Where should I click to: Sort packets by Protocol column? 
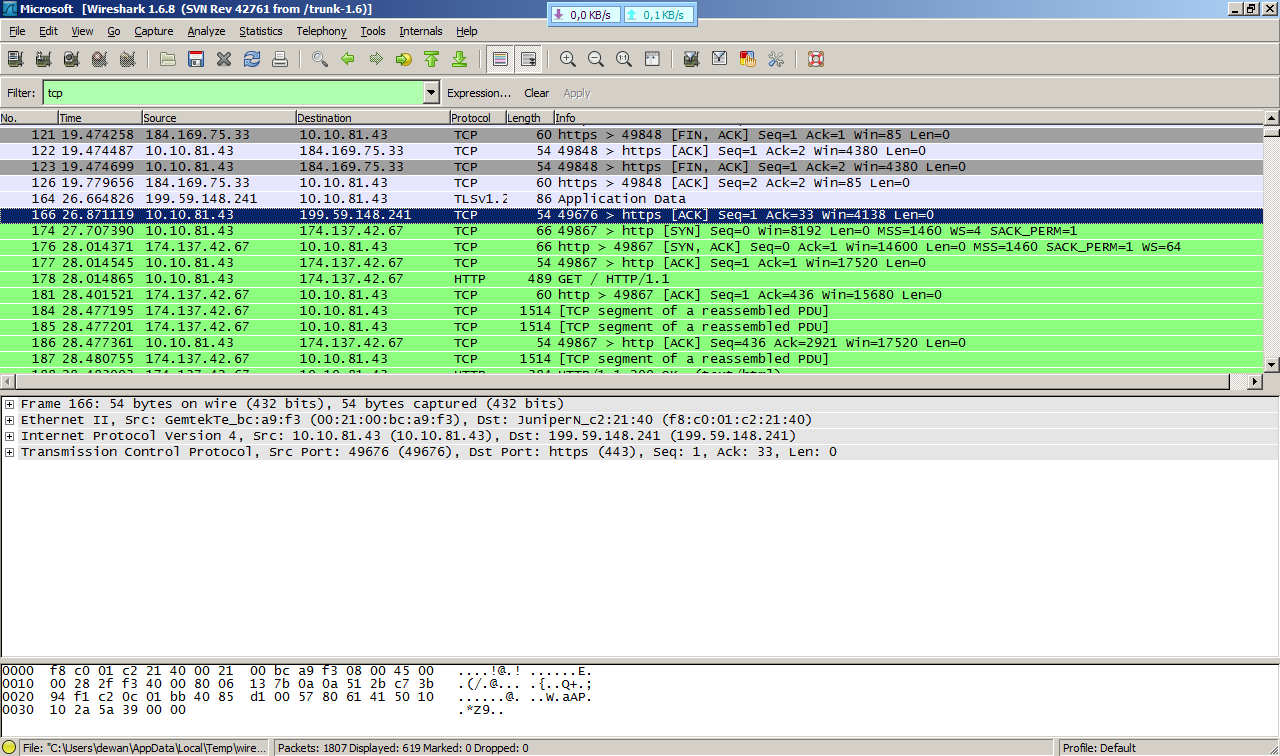(x=476, y=118)
